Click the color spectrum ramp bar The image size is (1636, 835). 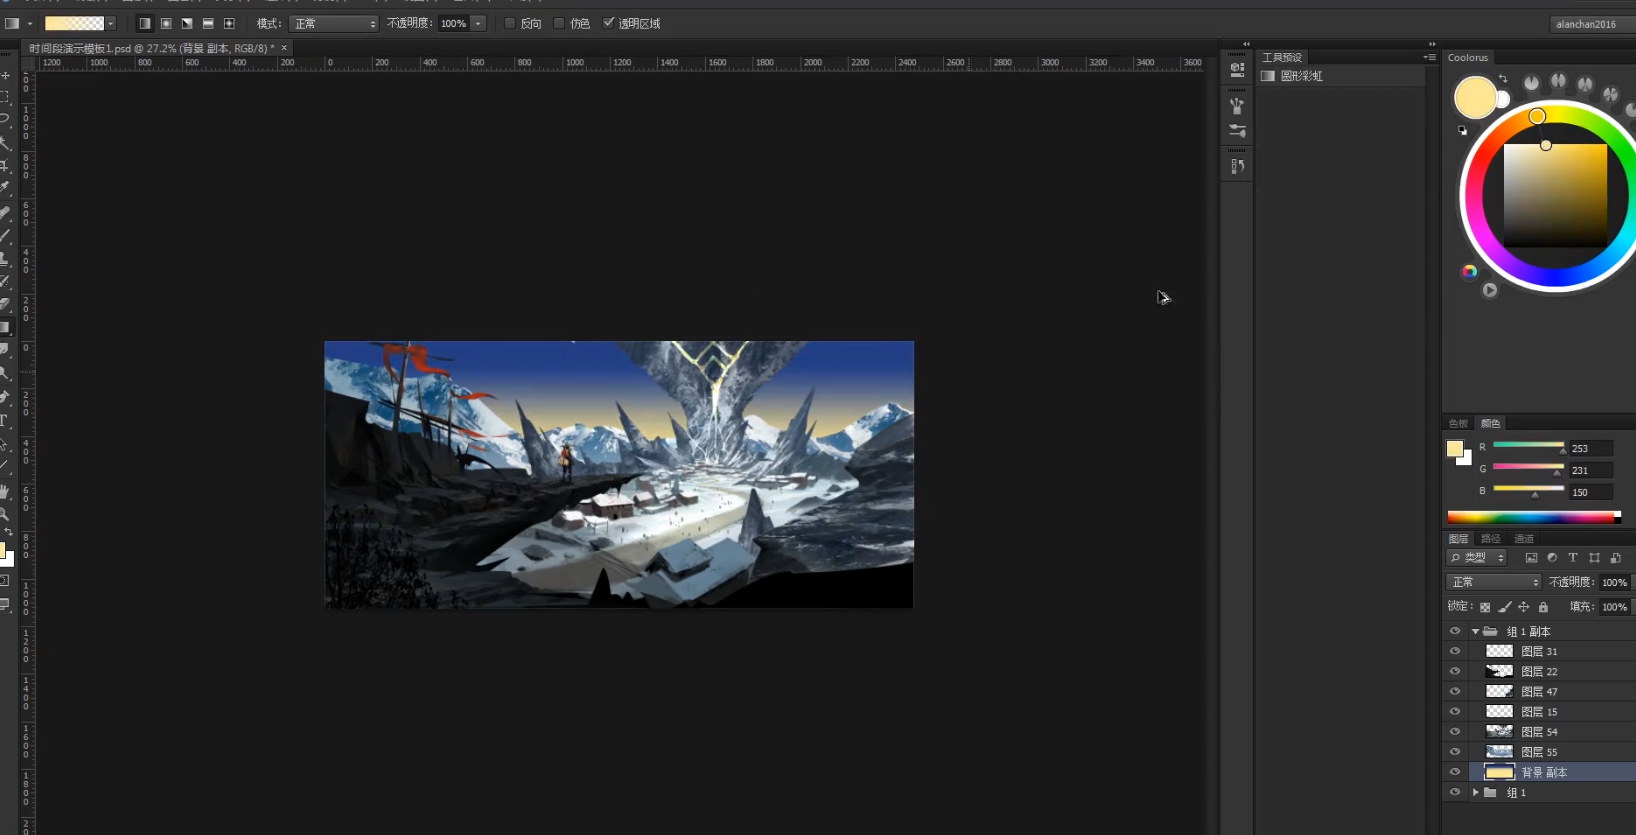[1534, 517]
